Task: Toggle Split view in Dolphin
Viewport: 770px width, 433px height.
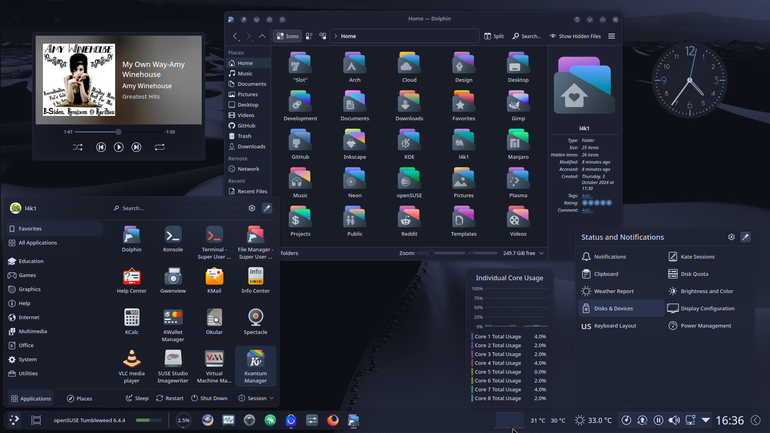Action: coord(494,36)
